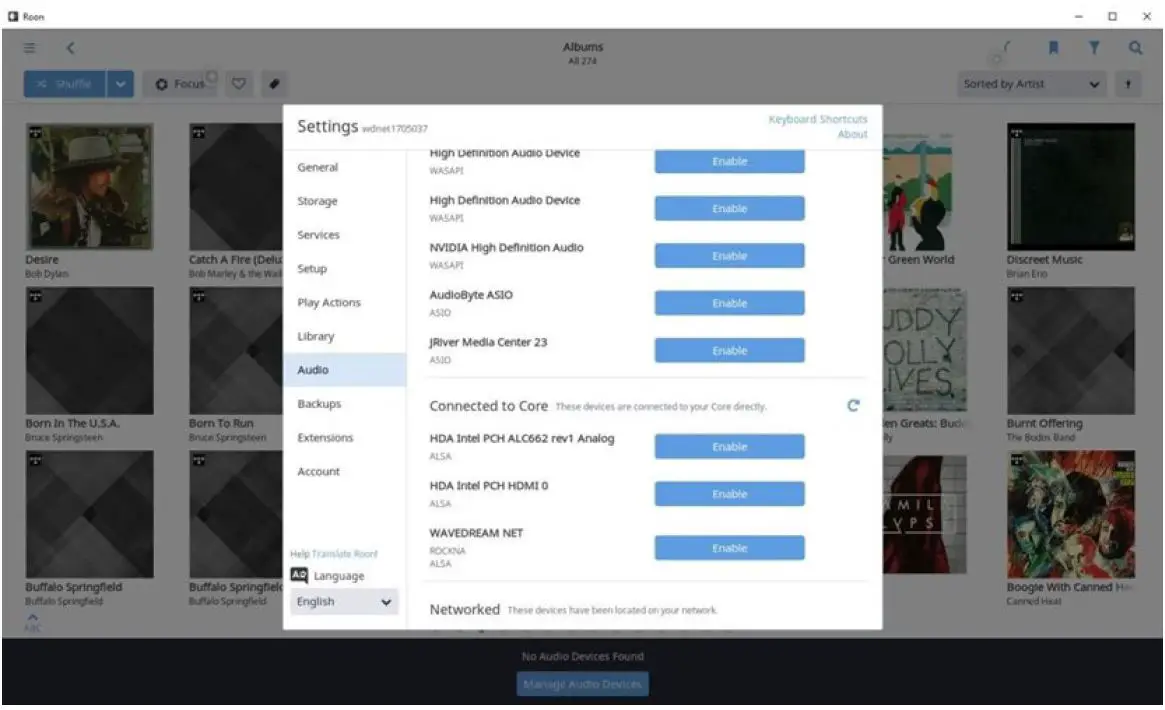Click the heart favorites filter icon
The width and height of the screenshot is (1165, 710).
coord(238,84)
